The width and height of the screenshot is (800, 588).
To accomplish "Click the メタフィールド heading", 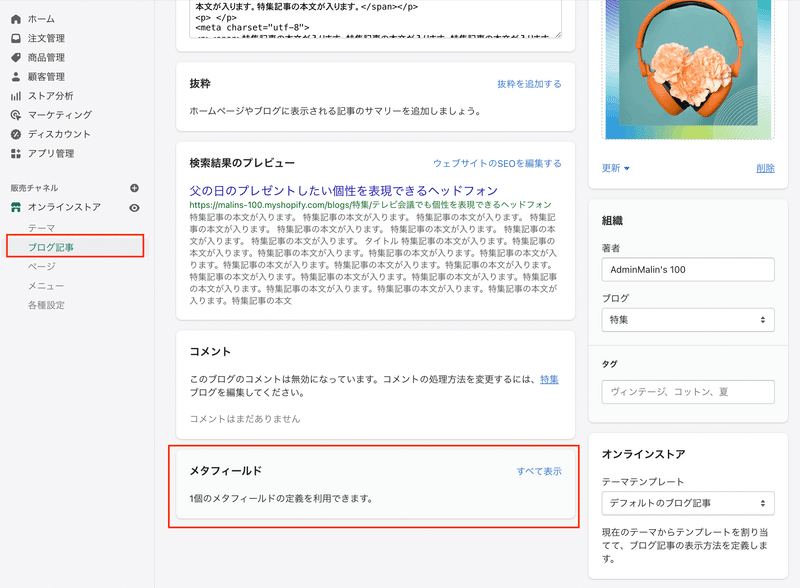I will [x=226, y=471].
